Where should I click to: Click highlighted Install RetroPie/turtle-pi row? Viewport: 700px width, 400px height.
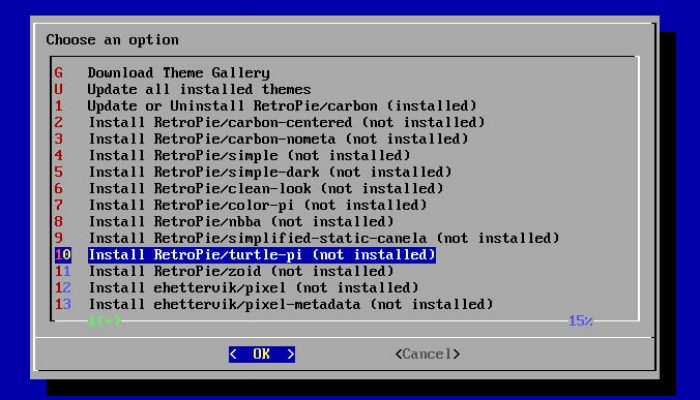pos(245,254)
